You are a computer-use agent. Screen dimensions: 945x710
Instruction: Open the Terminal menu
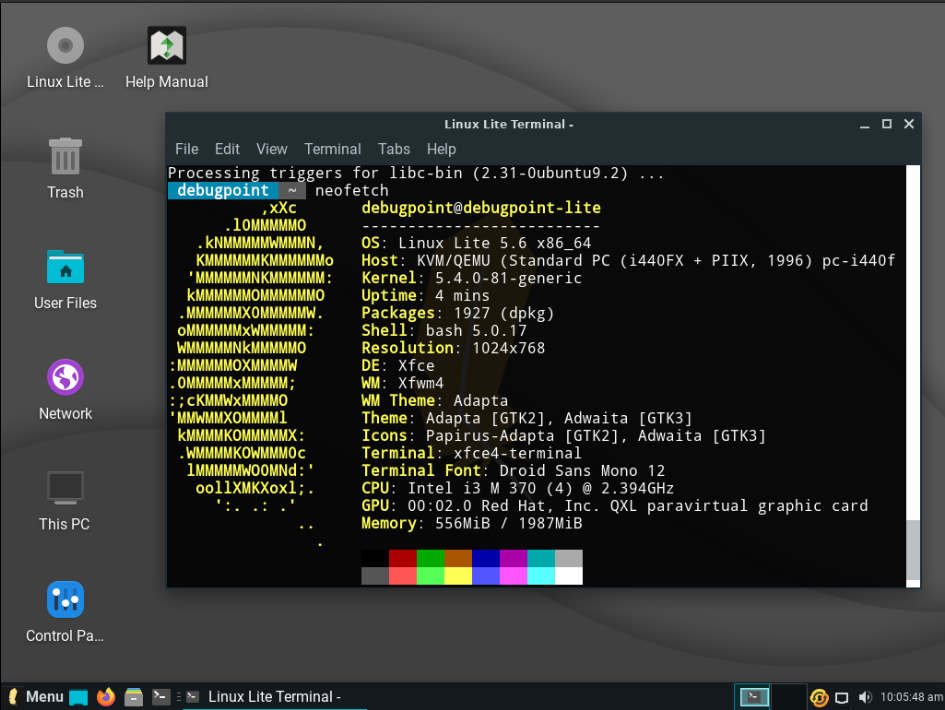pyautogui.click(x=332, y=149)
